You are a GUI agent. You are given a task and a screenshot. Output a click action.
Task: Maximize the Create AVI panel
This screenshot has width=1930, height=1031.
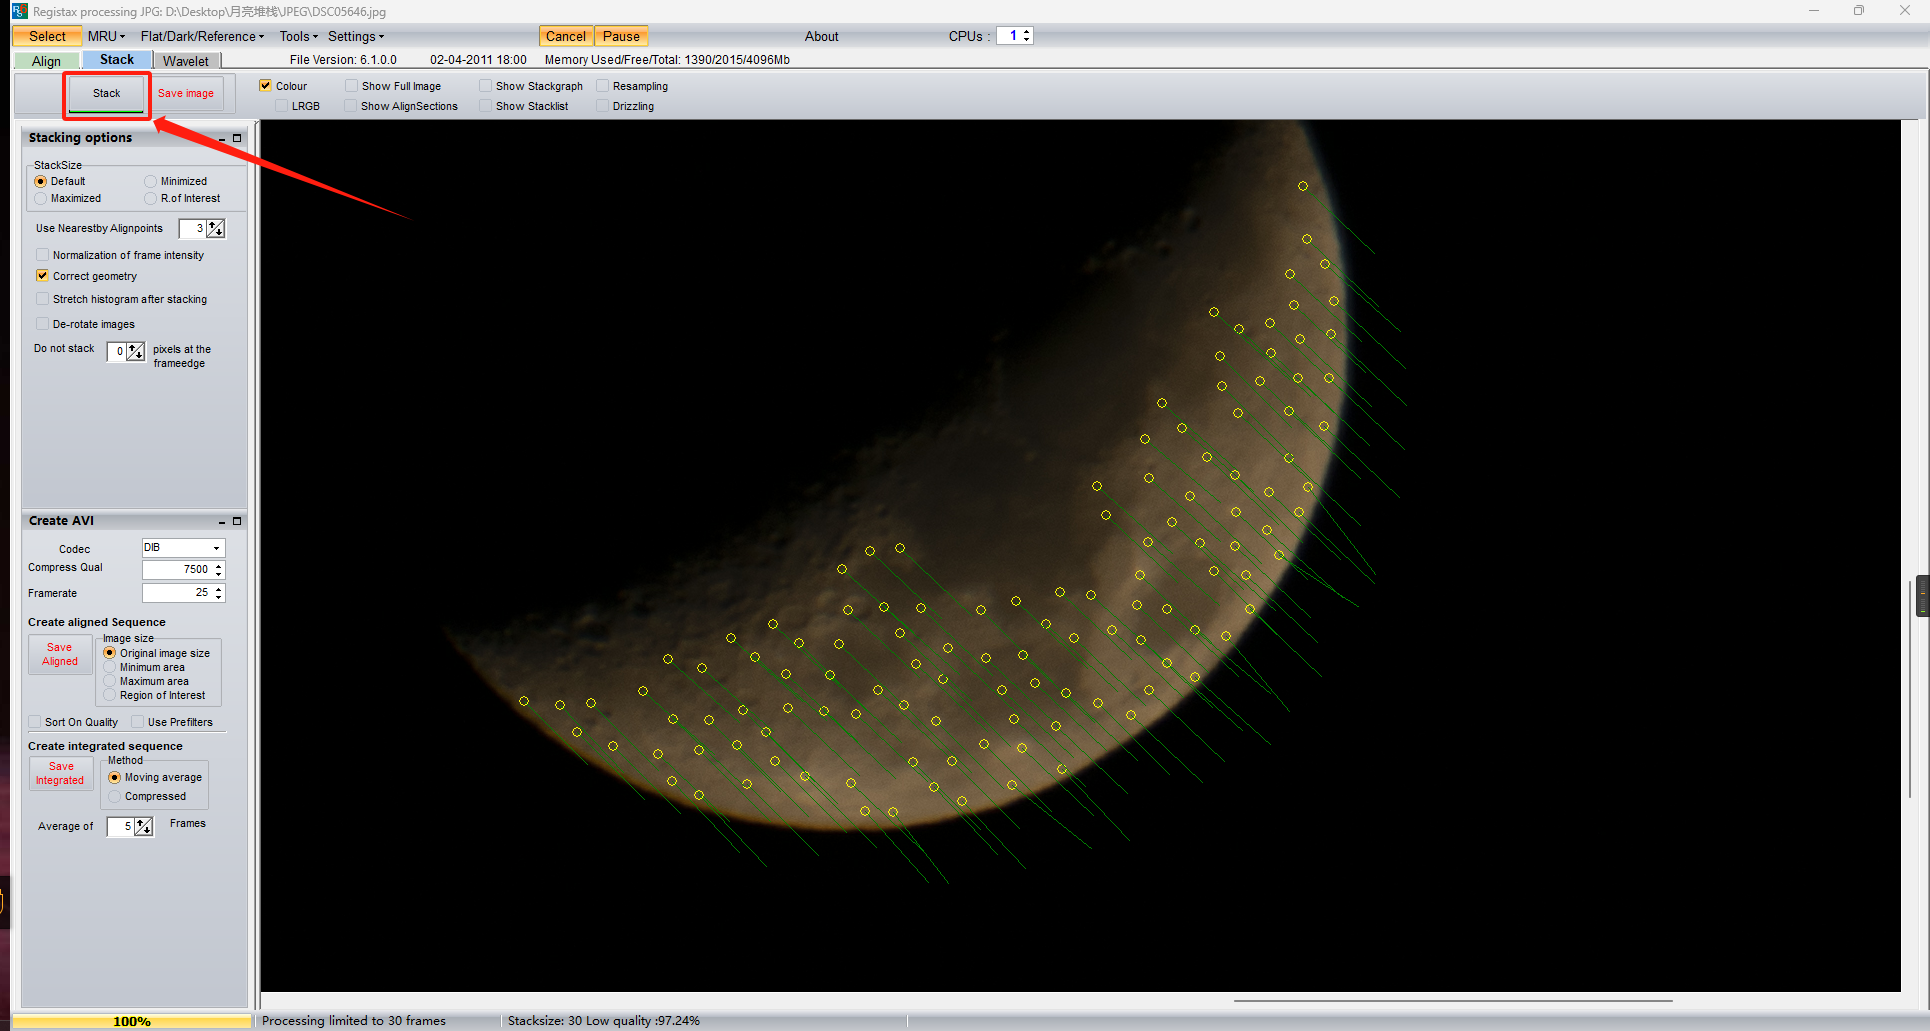pos(237,521)
